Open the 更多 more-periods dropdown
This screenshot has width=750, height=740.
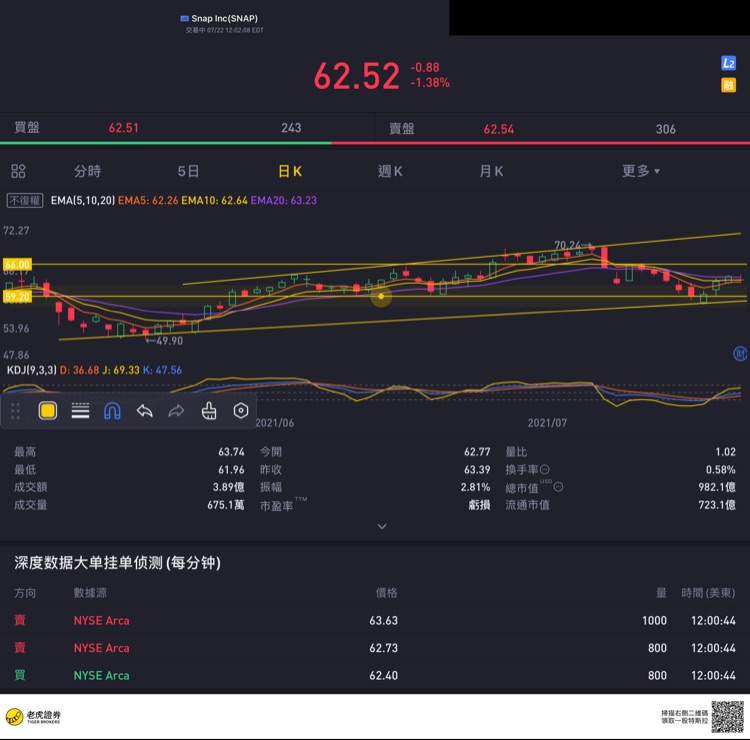point(641,171)
